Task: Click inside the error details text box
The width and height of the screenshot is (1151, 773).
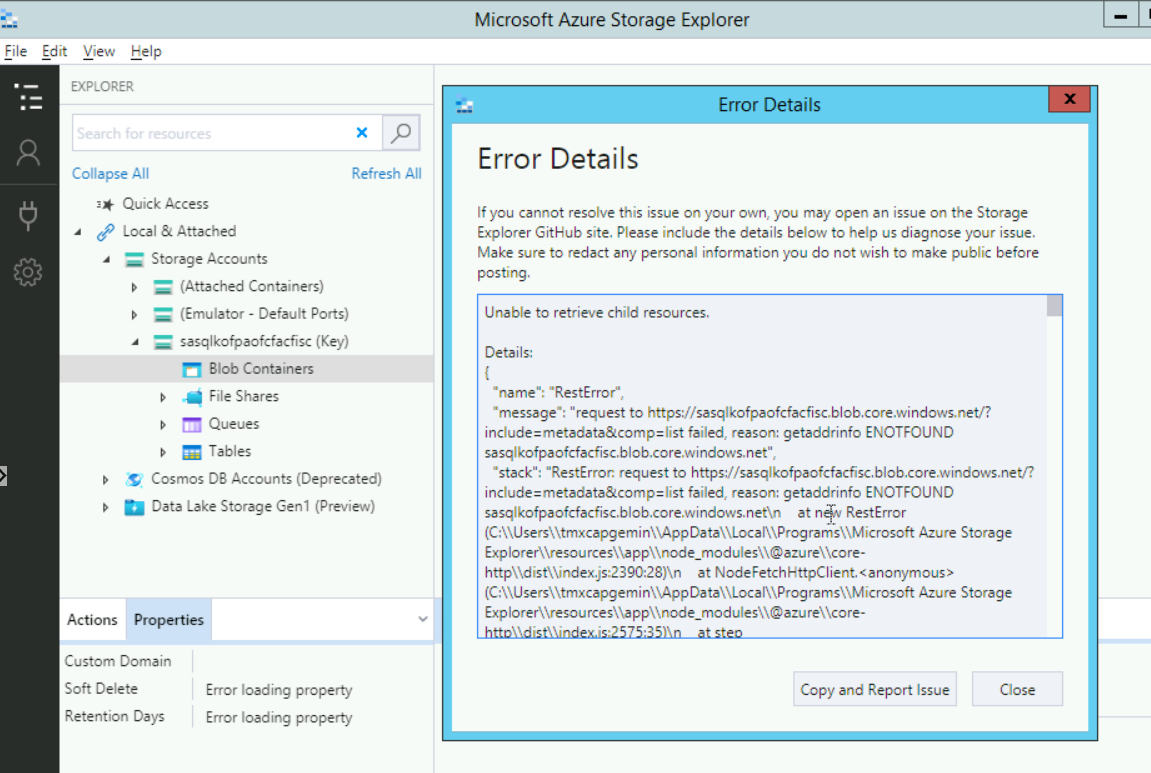Action: [762, 466]
